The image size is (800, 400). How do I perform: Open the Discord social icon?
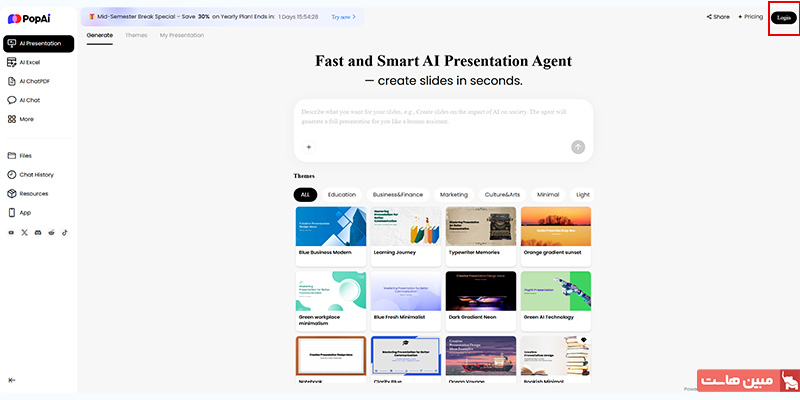38,232
